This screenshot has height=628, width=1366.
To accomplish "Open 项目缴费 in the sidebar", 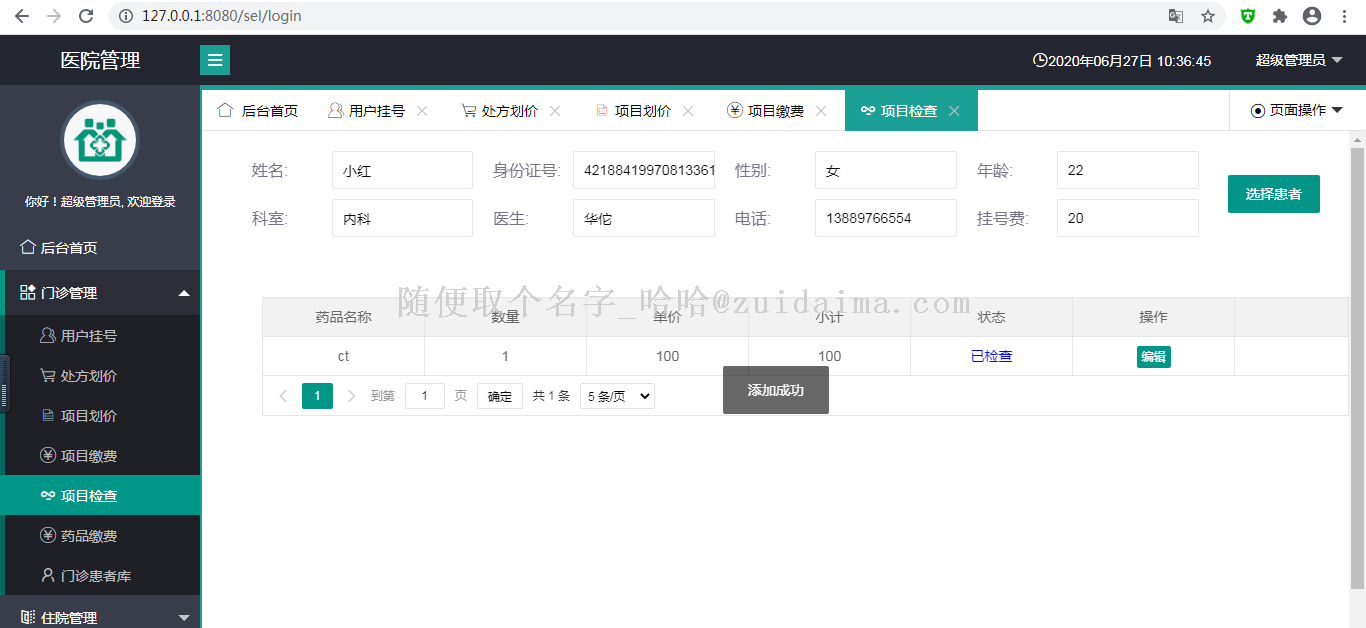I will (x=100, y=456).
